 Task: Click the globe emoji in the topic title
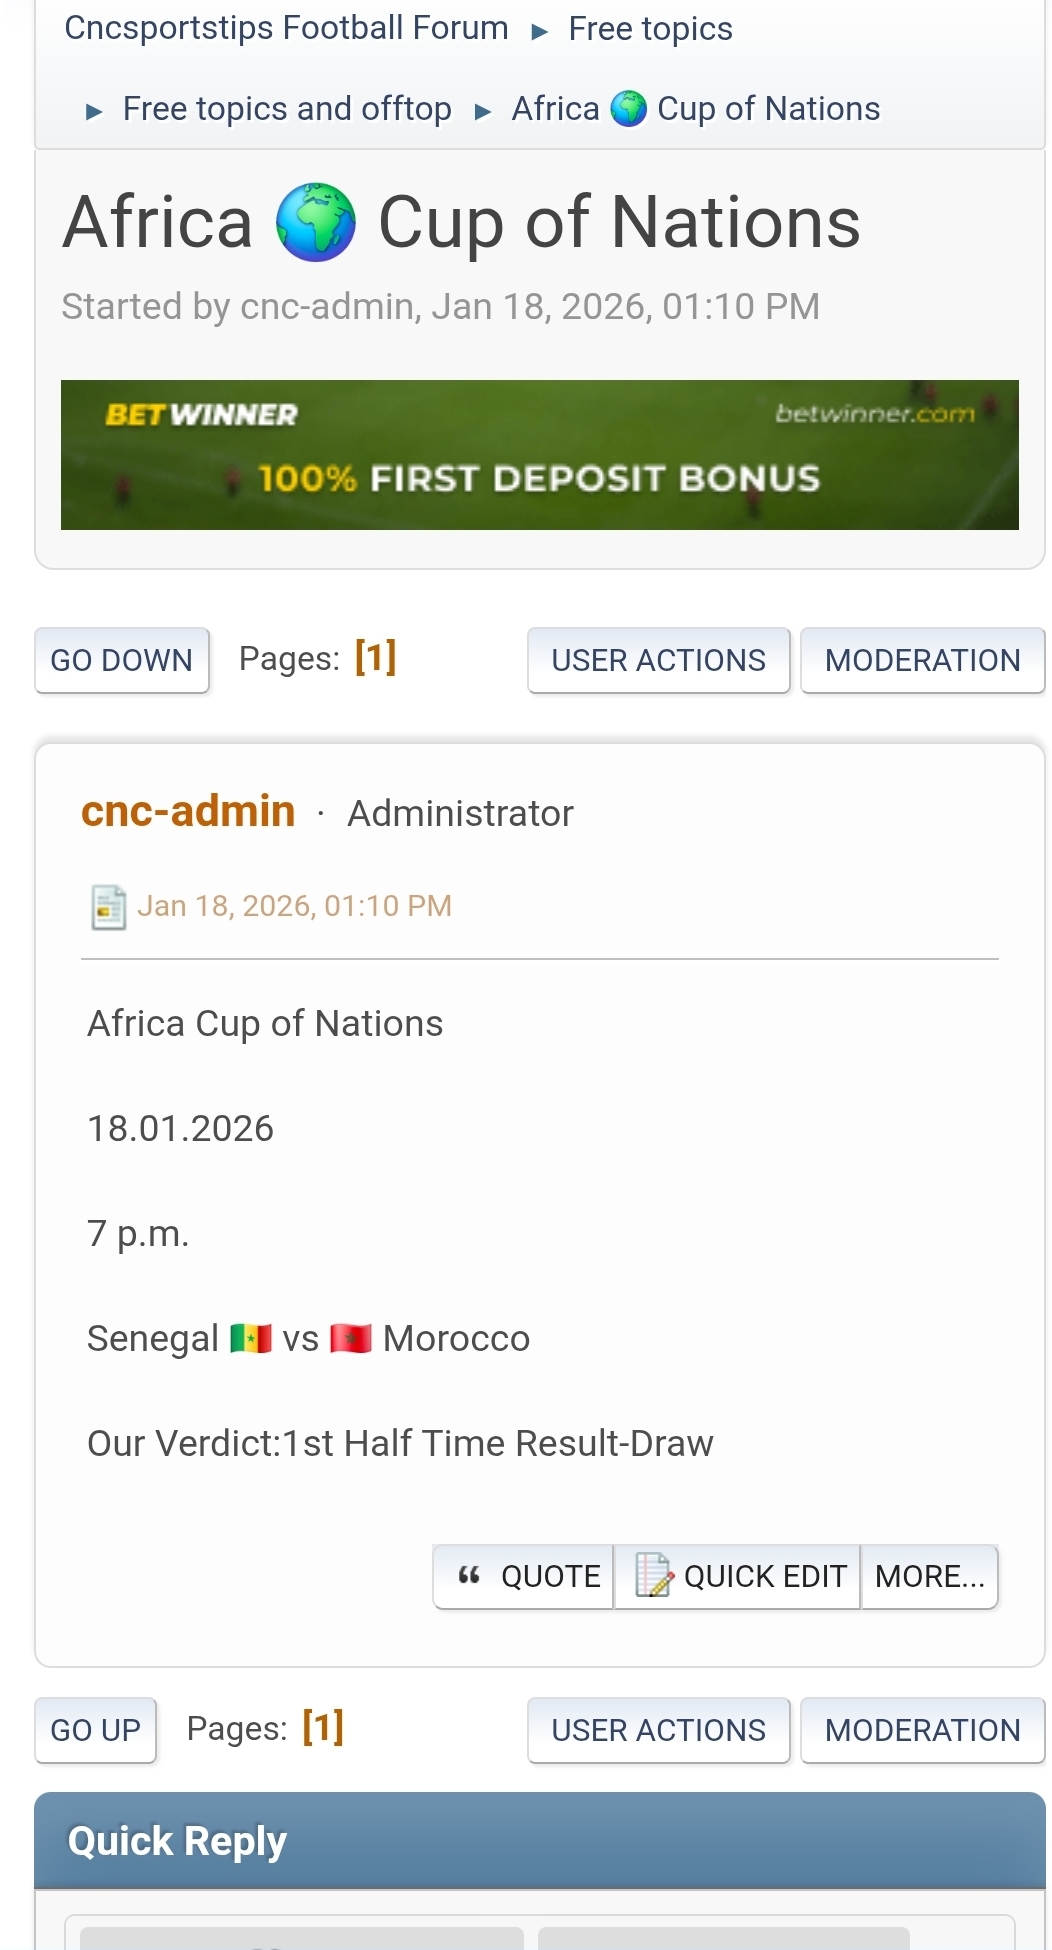(x=316, y=222)
